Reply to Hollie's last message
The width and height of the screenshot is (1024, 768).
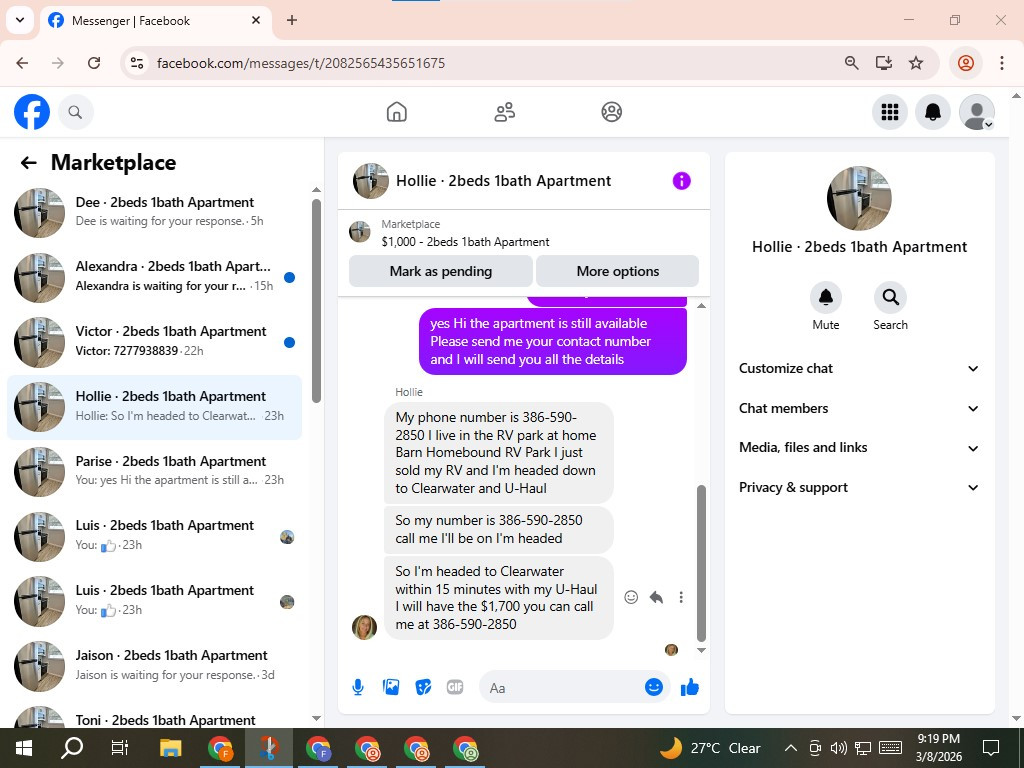tap(656, 597)
